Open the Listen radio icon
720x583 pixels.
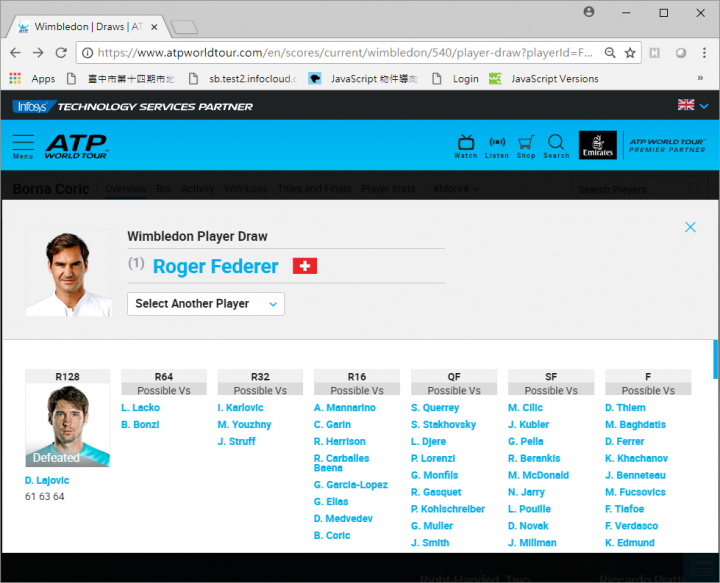tap(497, 146)
